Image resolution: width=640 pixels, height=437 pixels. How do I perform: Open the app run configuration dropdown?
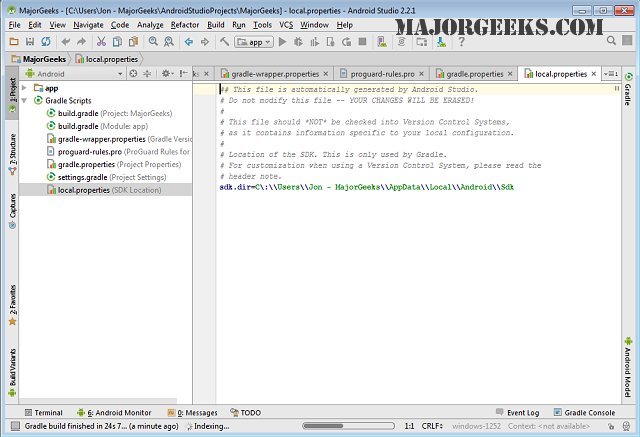click(254, 42)
